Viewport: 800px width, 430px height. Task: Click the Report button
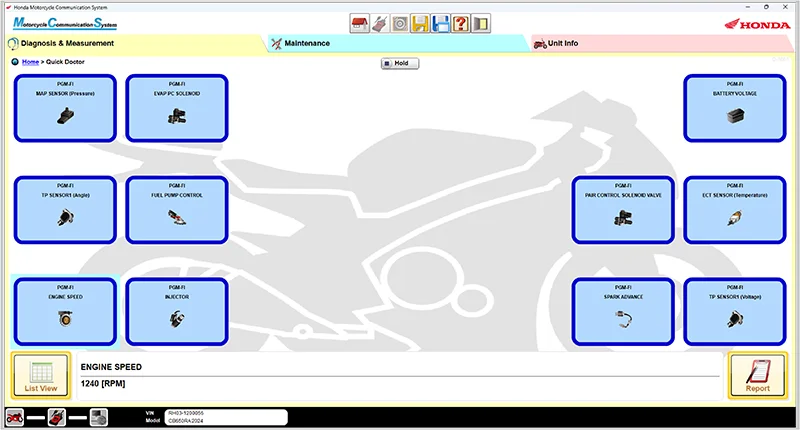pyautogui.click(x=758, y=375)
